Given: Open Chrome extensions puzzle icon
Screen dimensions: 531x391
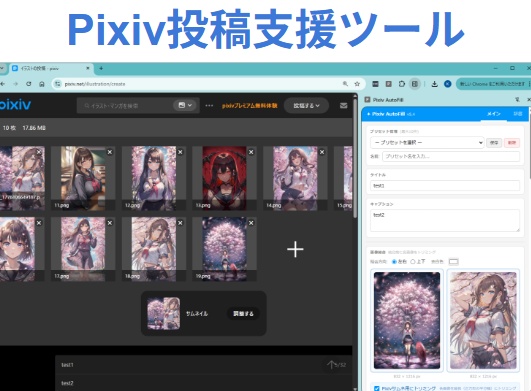Looking at the screenshot, I should [402, 84].
